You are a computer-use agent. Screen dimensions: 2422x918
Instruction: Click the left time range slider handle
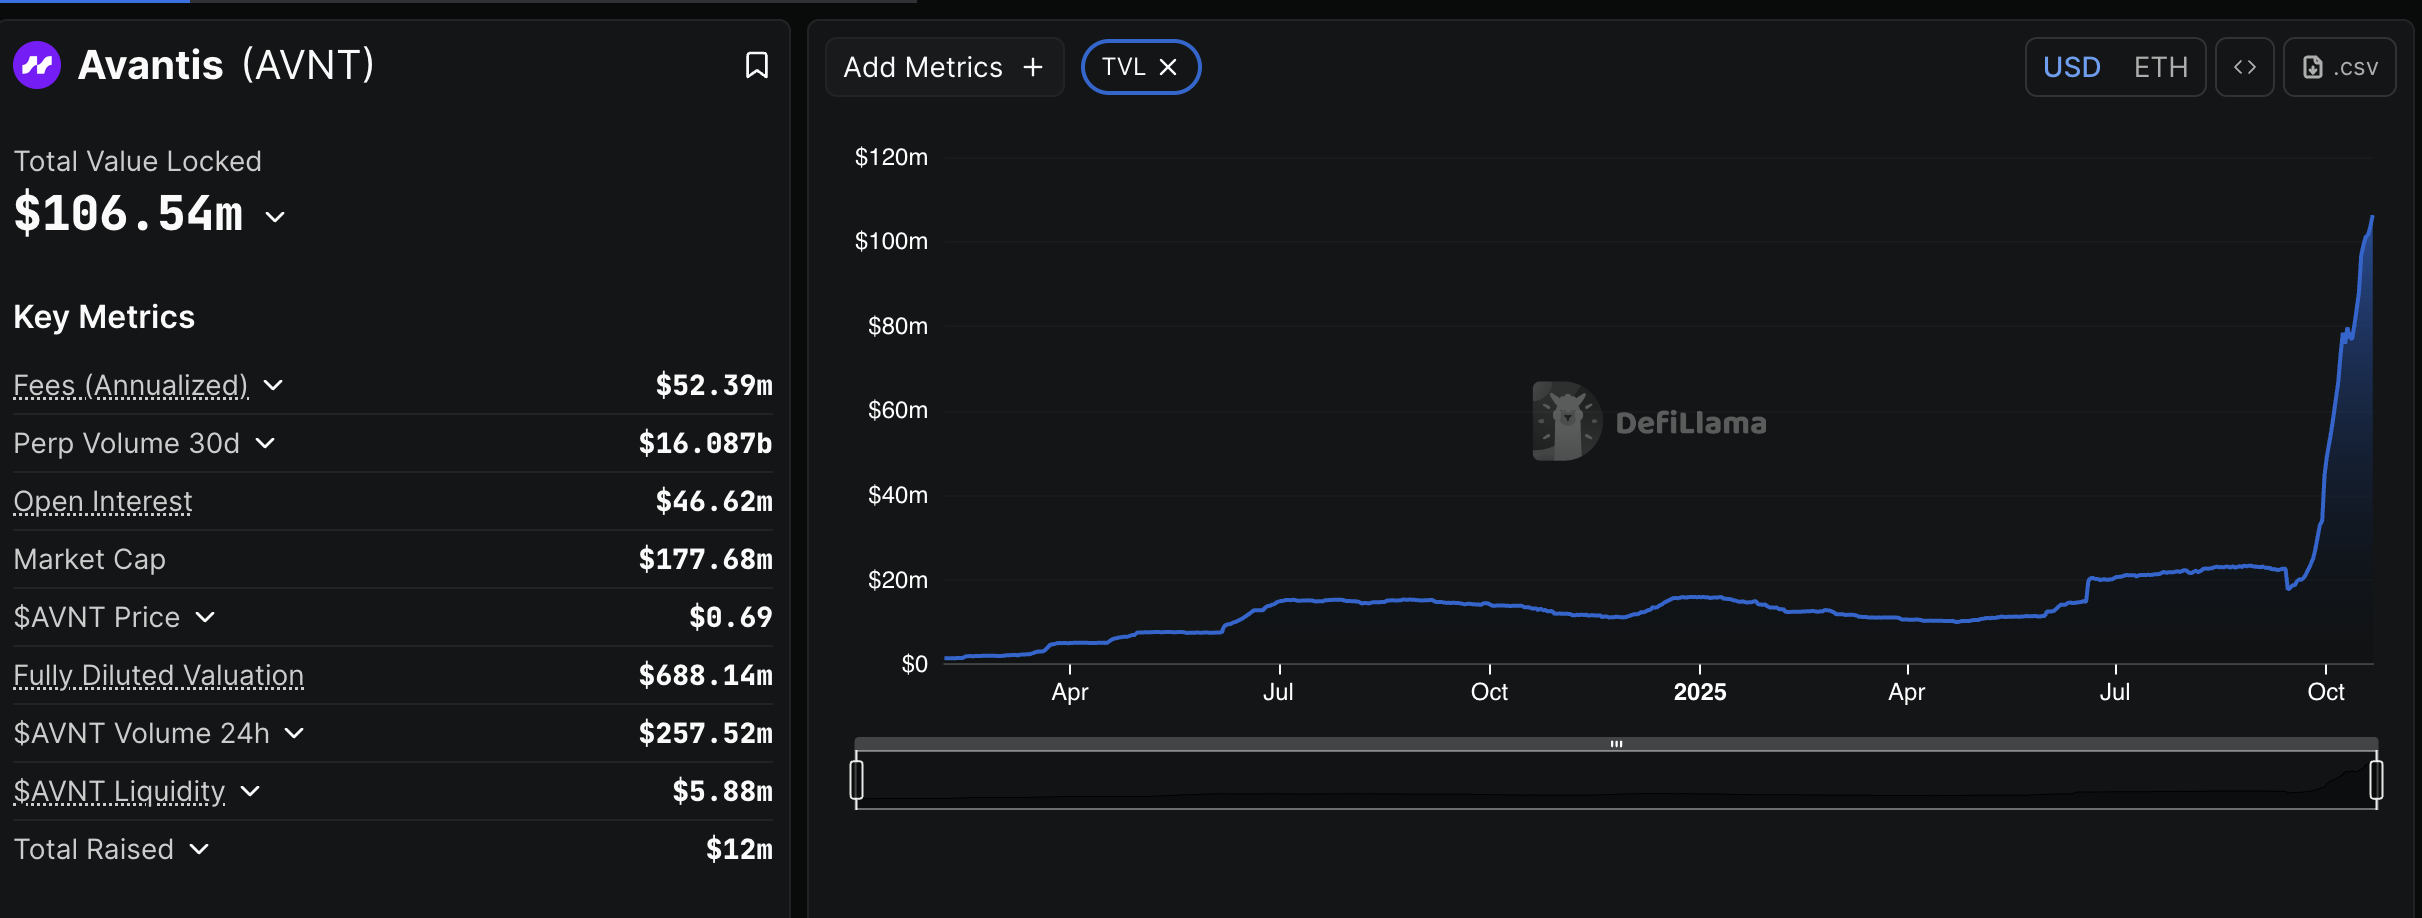pyautogui.click(x=856, y=780)
